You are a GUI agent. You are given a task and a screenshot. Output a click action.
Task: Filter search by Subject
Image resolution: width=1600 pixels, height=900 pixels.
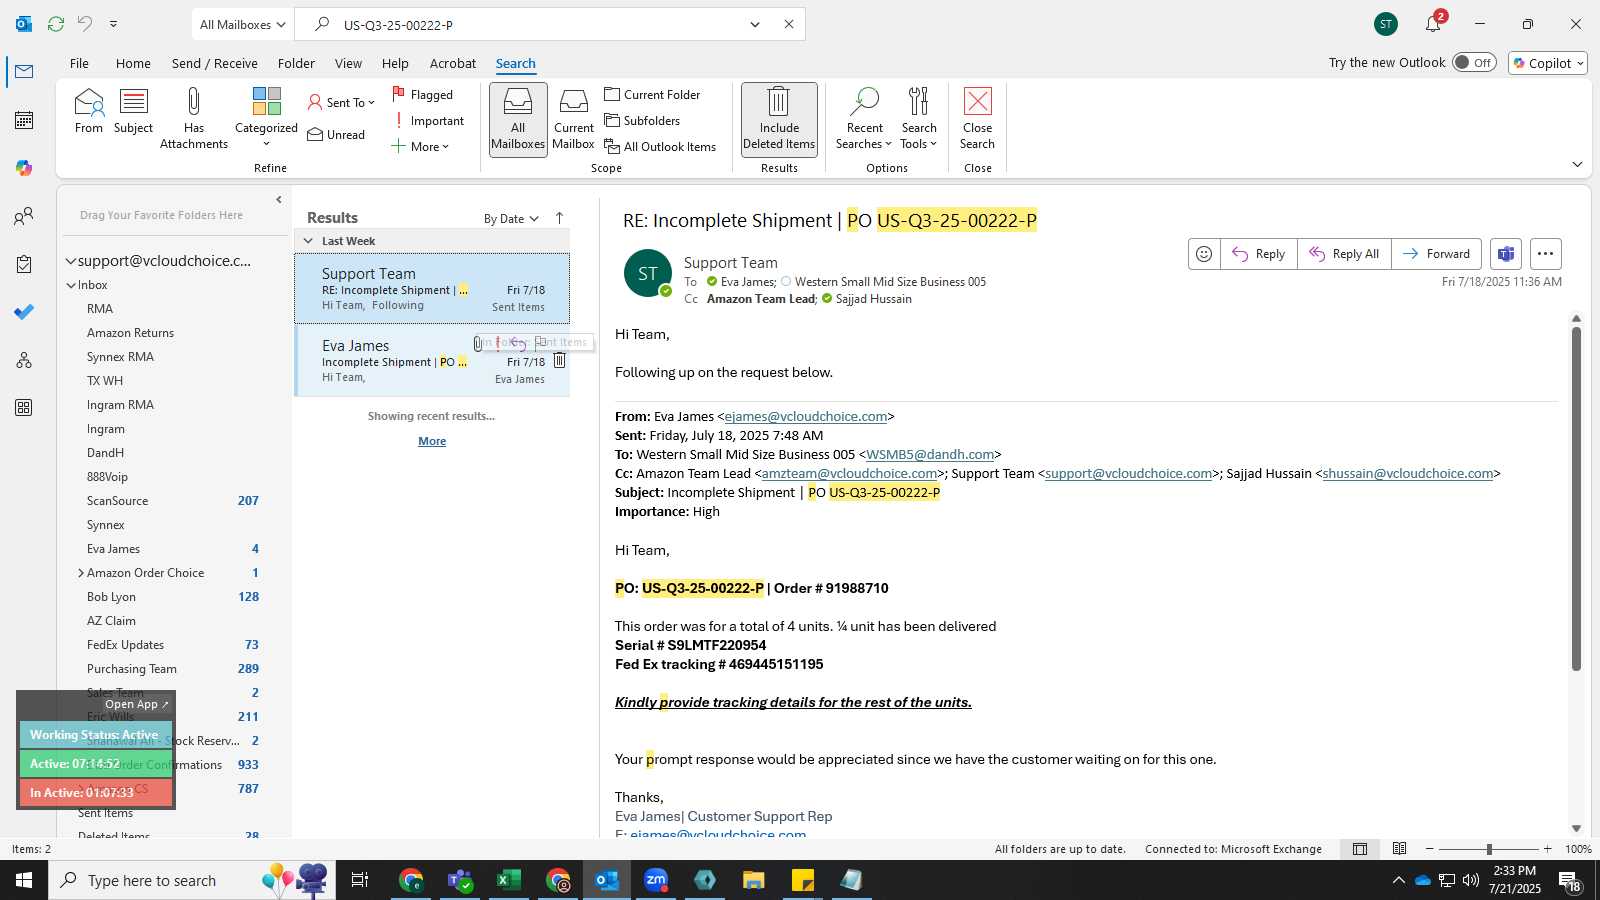[133, 111]
